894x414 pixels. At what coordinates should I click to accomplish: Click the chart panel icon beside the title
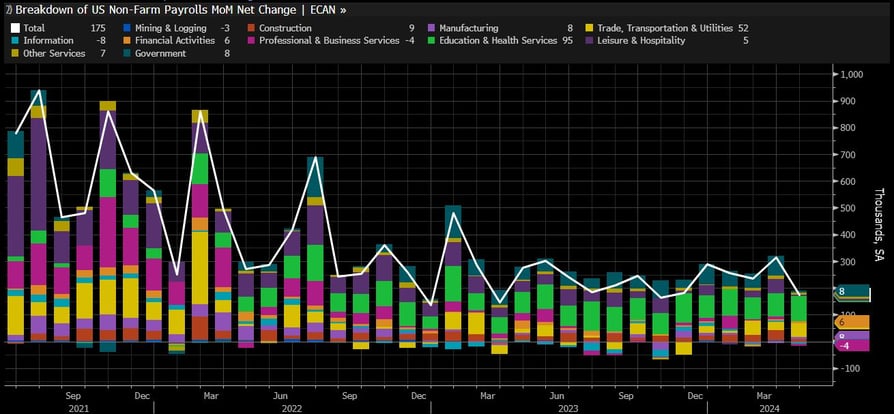click(8, 10)
